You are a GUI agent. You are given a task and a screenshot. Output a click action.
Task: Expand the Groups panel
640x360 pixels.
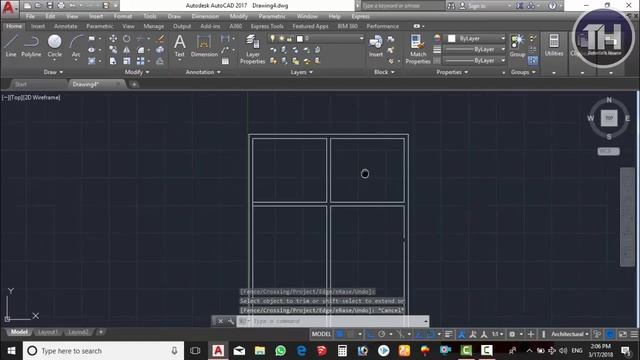click(x=523, y=72)
